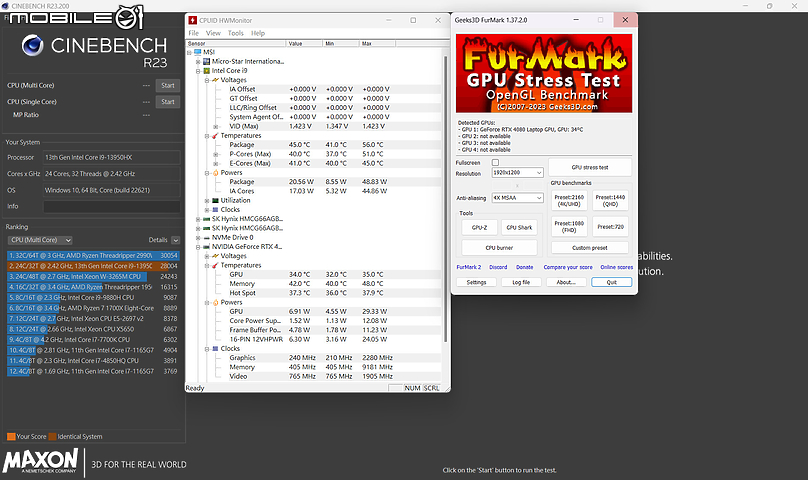
Task: Click the Info input field in Cinebench
Action: (112, 207)
